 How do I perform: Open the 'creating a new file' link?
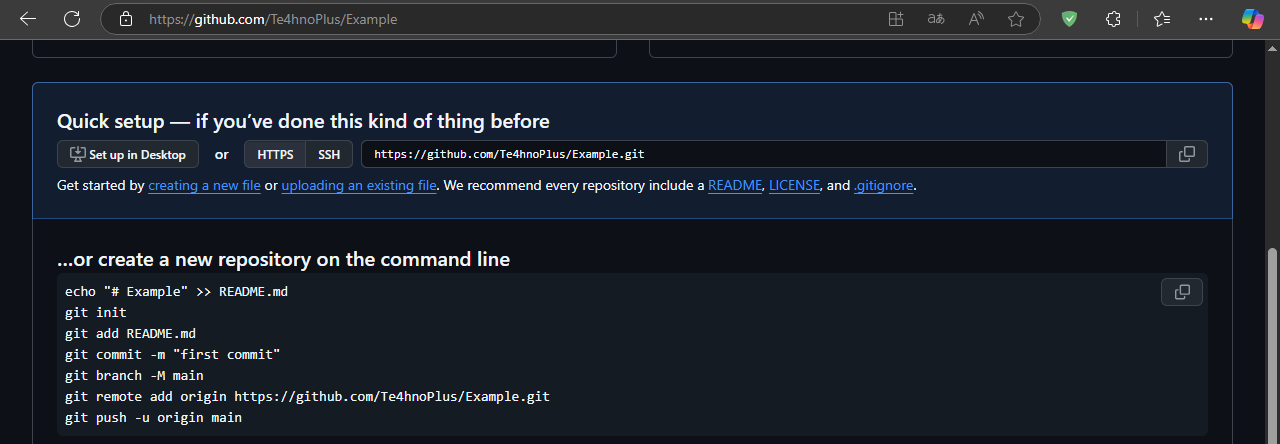click(x=204, y=185)
